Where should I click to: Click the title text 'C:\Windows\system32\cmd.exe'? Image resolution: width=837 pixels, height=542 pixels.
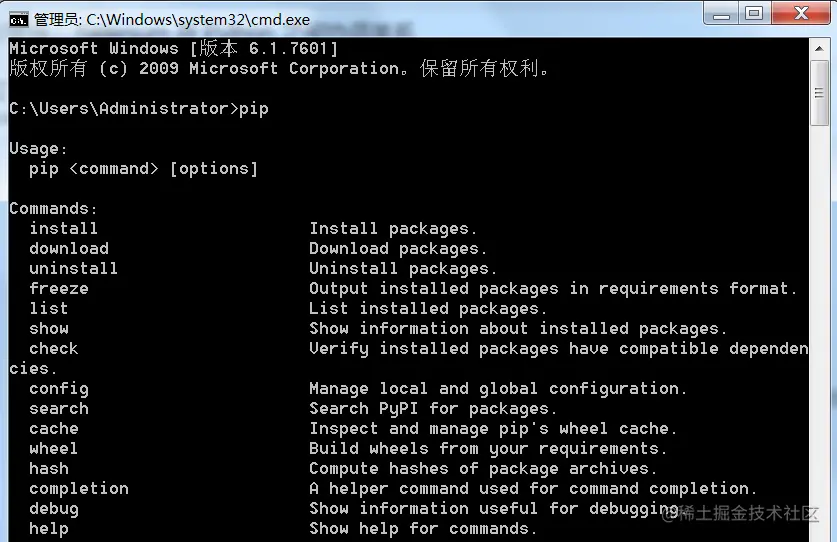point(198,20)
